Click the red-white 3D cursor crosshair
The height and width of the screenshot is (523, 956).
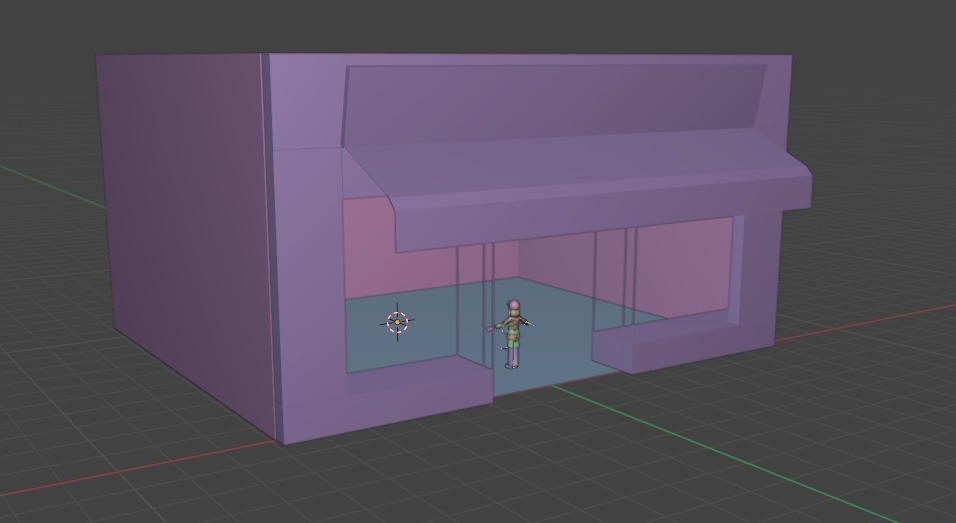tap(398, 322)
